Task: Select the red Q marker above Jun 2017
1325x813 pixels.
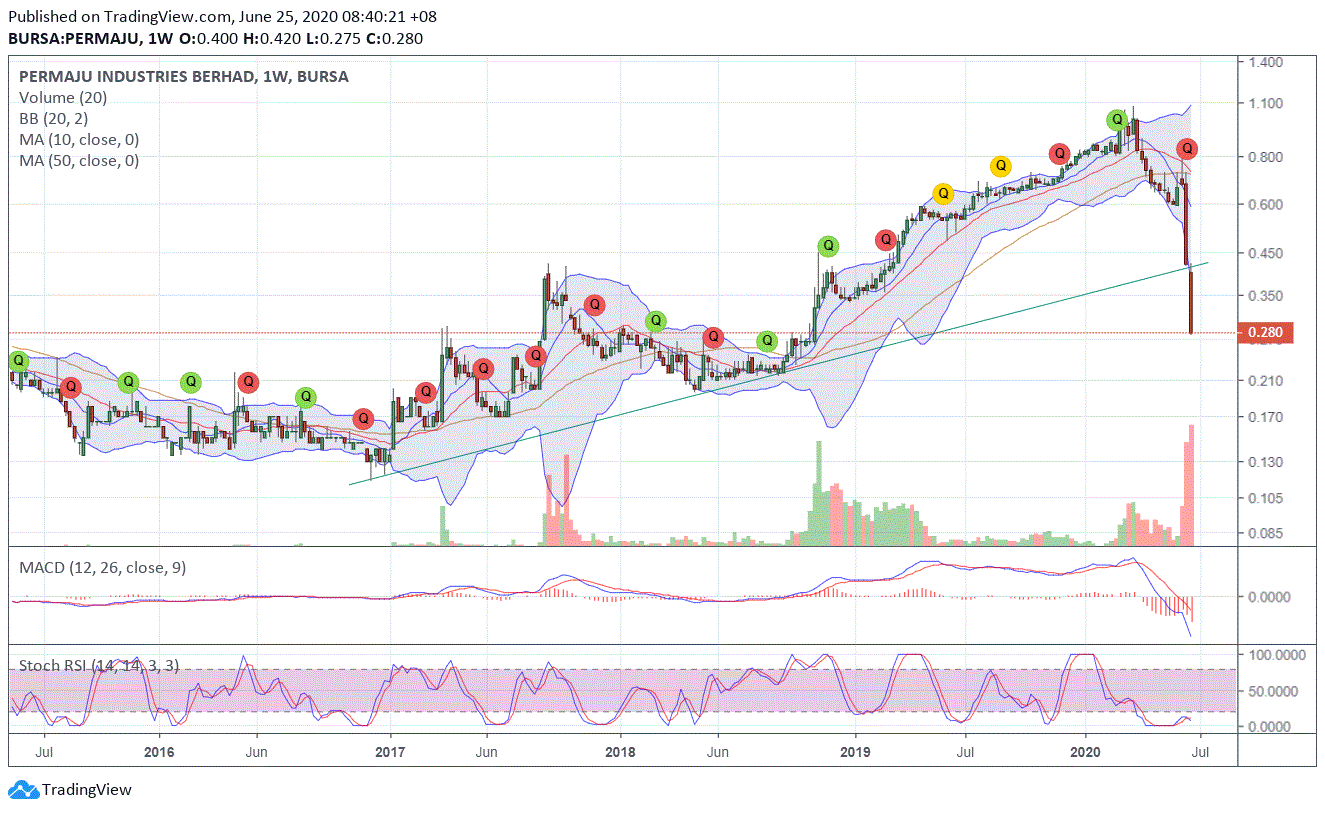Action: 483,368
